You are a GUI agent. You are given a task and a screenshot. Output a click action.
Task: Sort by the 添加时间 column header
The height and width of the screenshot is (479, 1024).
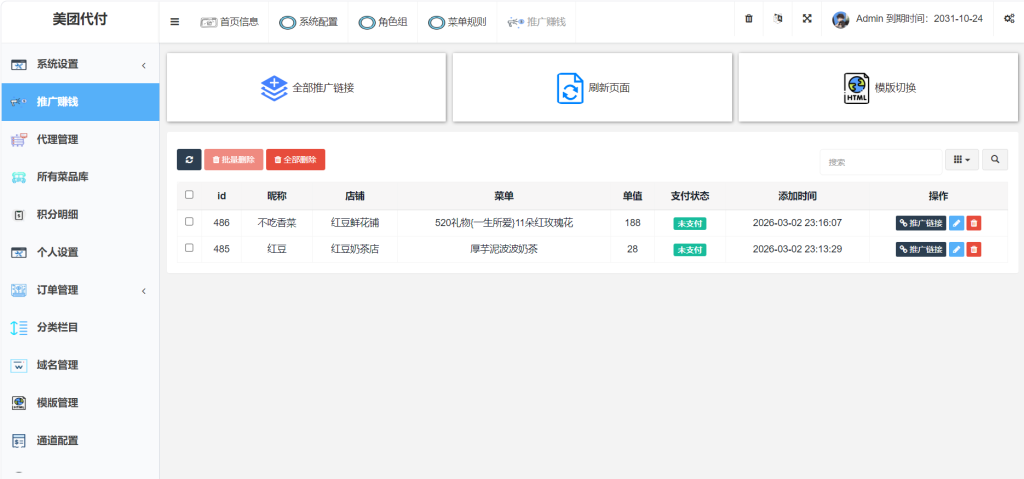click(x=797, y=195)
